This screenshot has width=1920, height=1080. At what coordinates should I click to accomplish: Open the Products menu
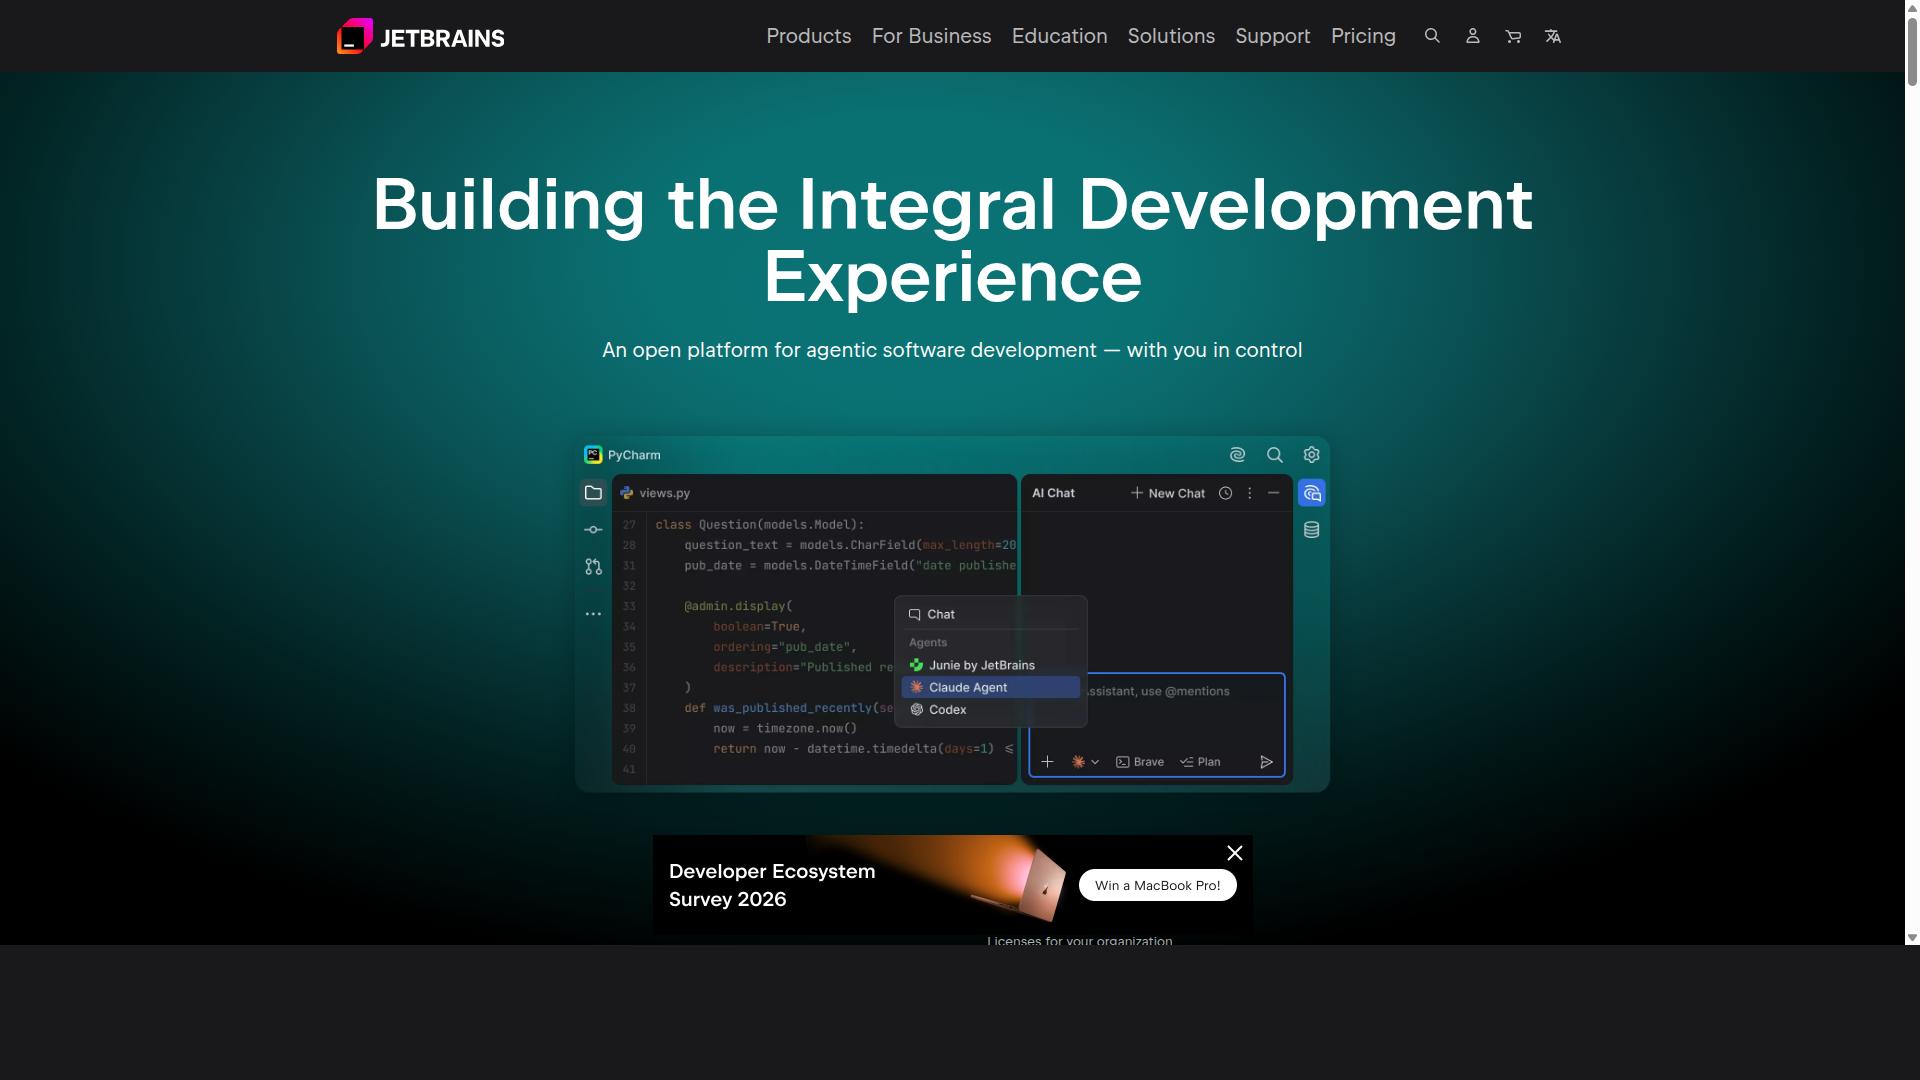coord(809,36)
